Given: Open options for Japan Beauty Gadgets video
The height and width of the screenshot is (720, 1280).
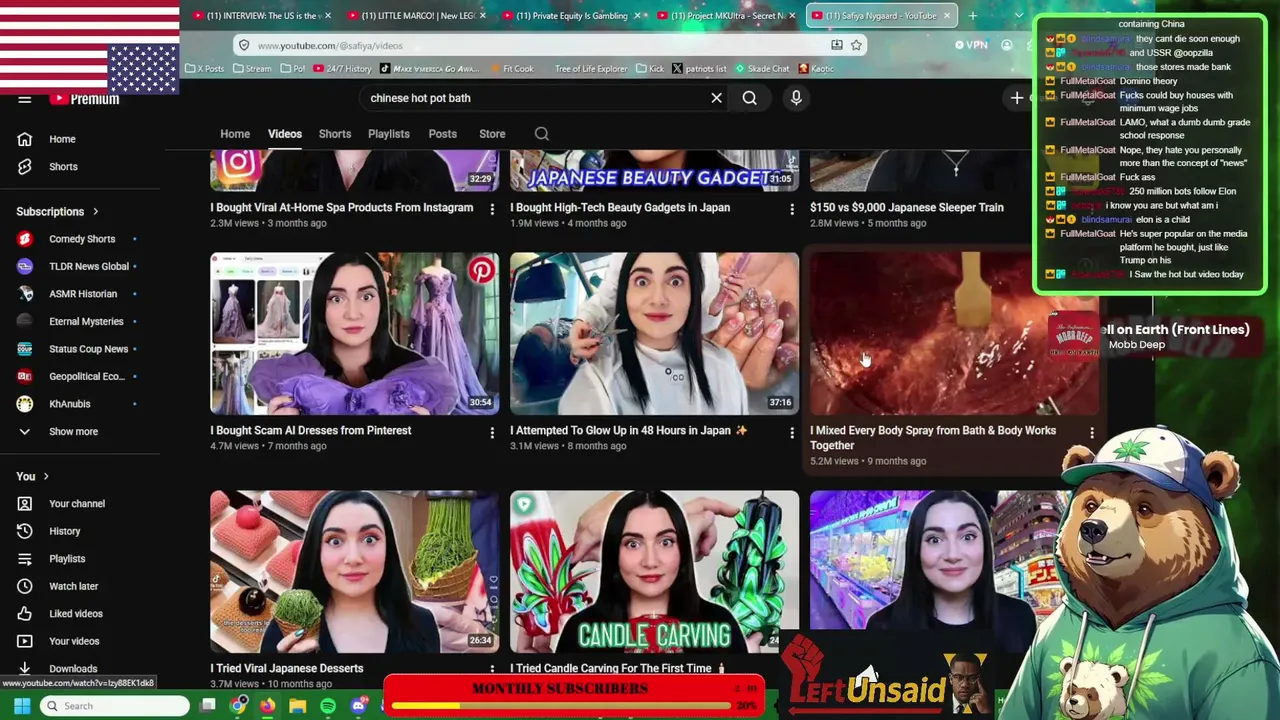Looking at the screenshot, I should pyautogui.click(x=791, y=209).
